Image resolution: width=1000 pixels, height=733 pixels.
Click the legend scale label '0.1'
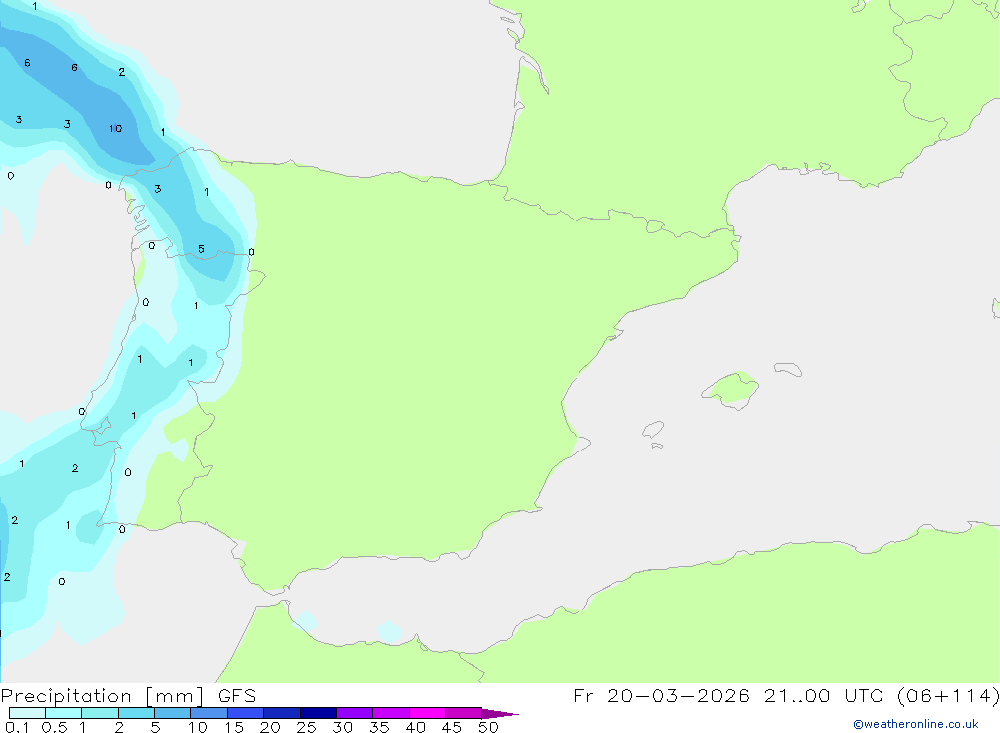(x=17, y=727)
